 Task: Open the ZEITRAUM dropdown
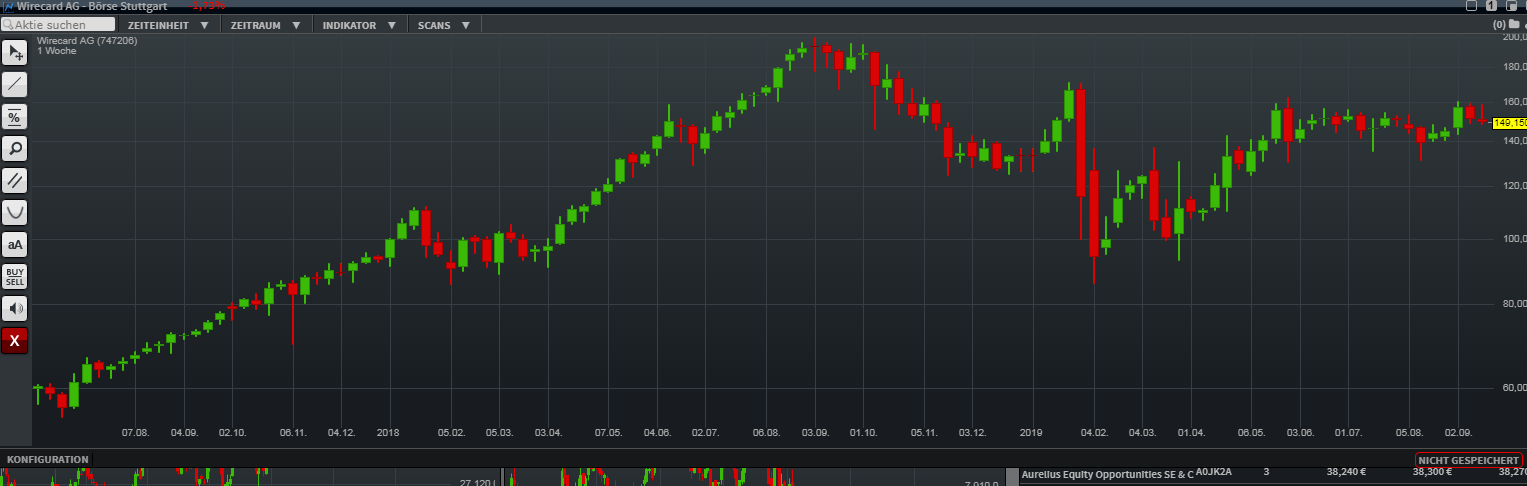(x=266, y=25)
